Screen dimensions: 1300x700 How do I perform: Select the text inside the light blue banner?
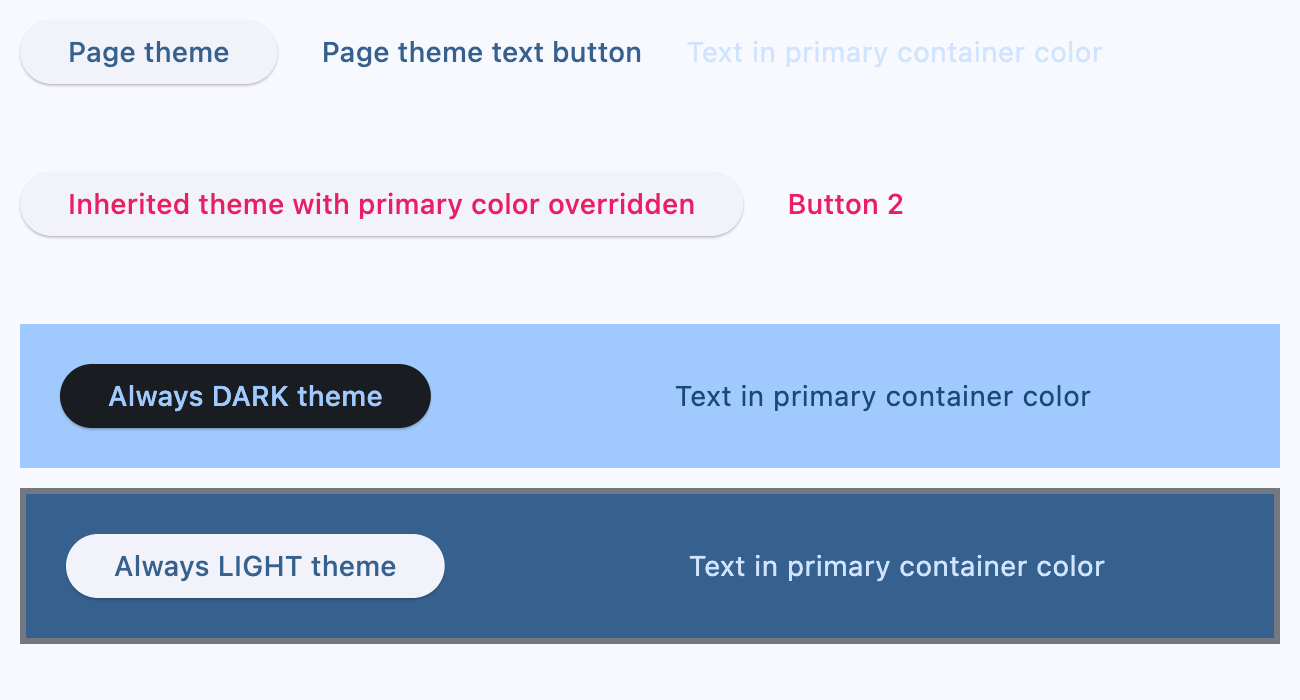click(883, 396)
